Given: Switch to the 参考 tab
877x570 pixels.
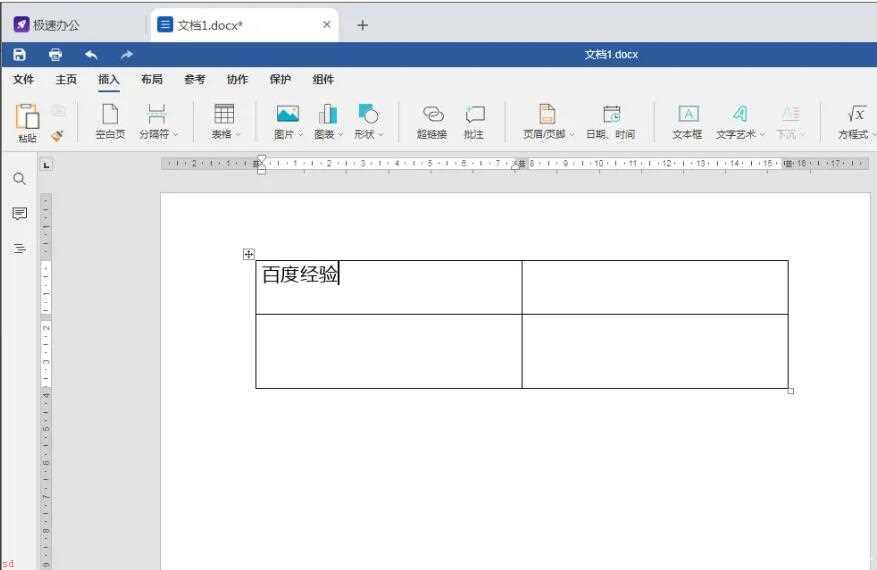Looking at the screenshot, I should [x=195, y=79].
